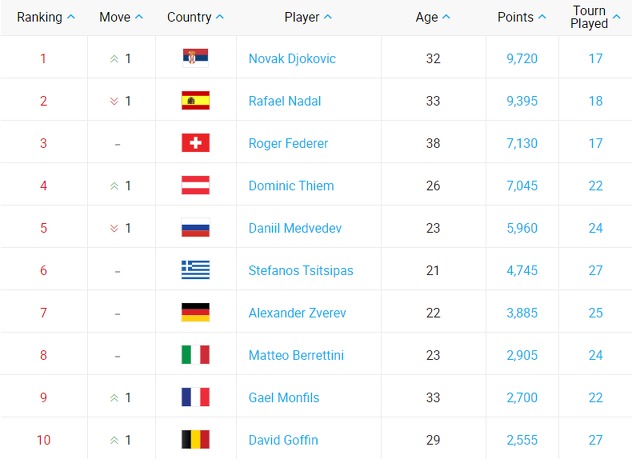This screenshot has height=459, width=632.
Task: Open Roger Federer's player profile link
Action: click(288, 143)
